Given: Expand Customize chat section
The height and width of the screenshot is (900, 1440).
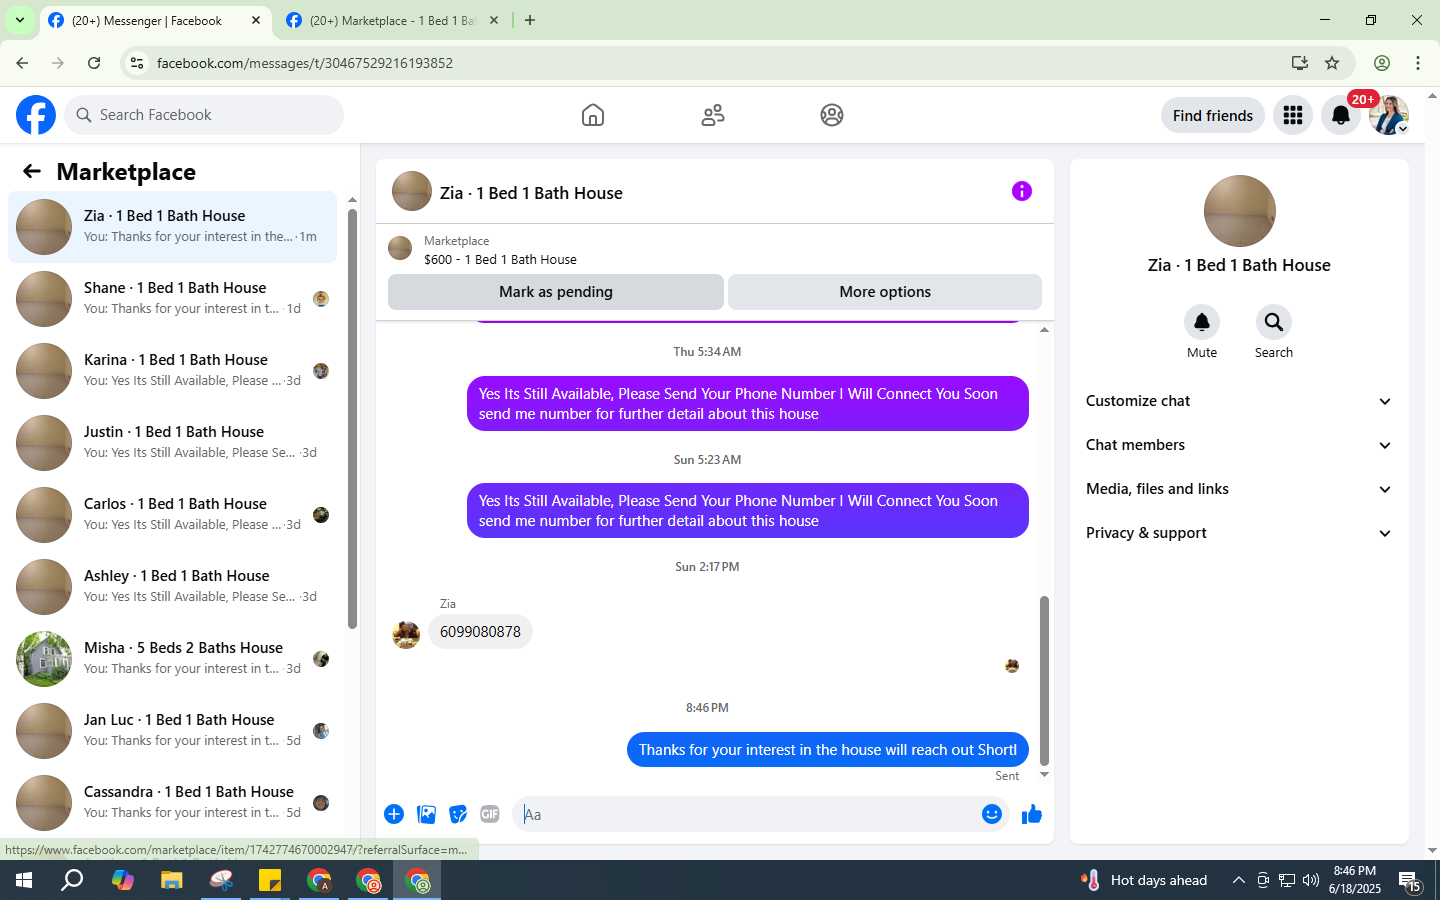Looking at the screenshot, I should [x=1239, y=401].
